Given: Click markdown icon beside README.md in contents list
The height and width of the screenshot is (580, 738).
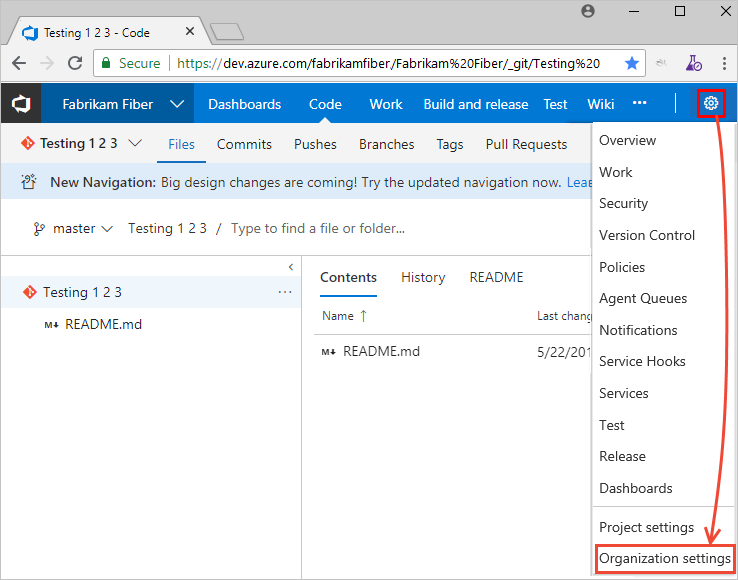Looking at the screenshot, I should [329, 352].
